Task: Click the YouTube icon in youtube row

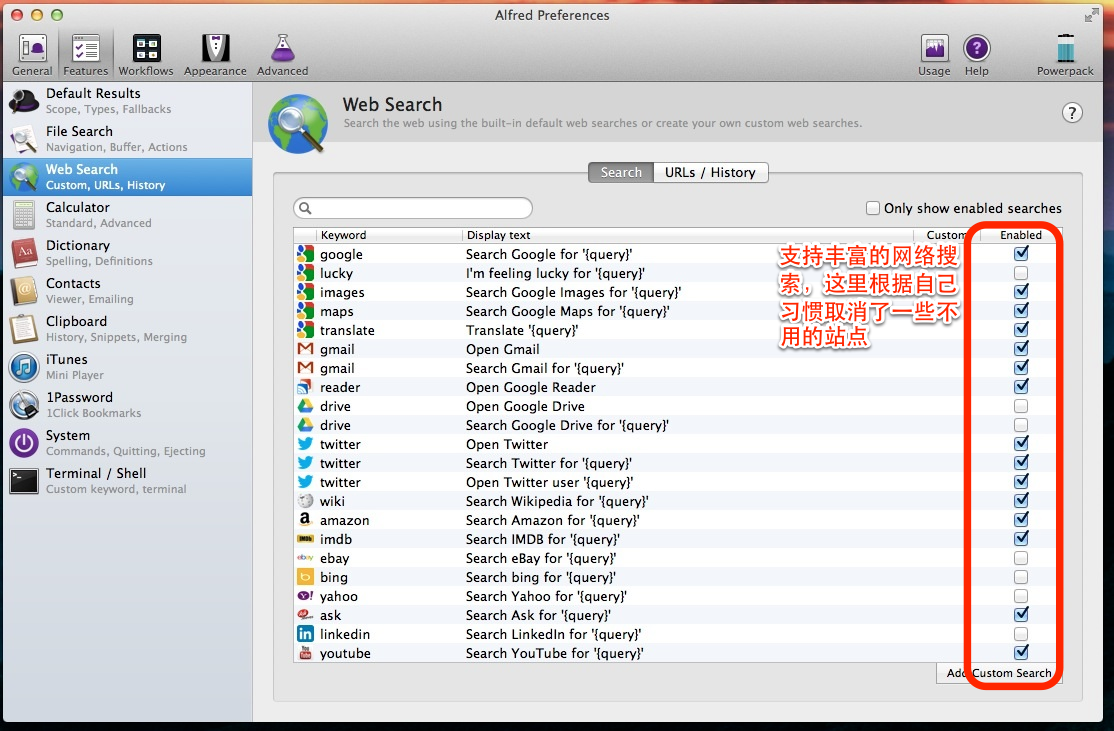Action: coord(305,653)
